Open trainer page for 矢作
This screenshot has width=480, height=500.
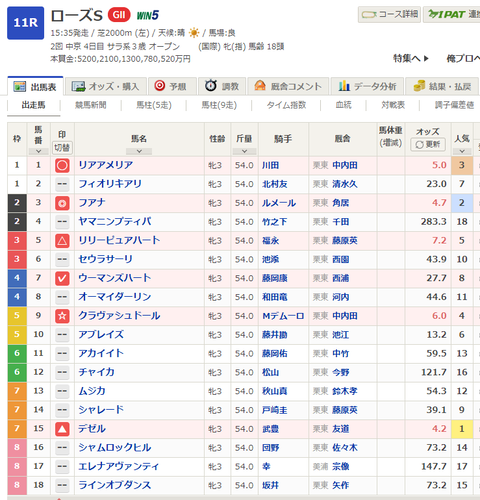341,485
